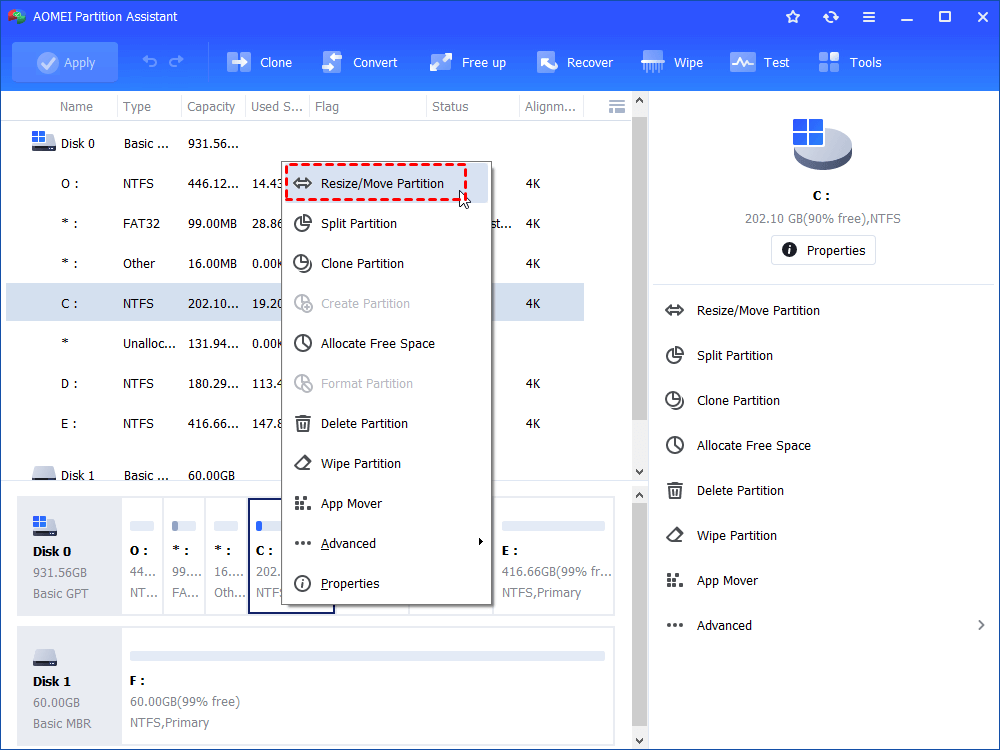Click App Mover in right panel
Screen dimensions: 1000x750
pyautogui.click(x=712, y=580)
